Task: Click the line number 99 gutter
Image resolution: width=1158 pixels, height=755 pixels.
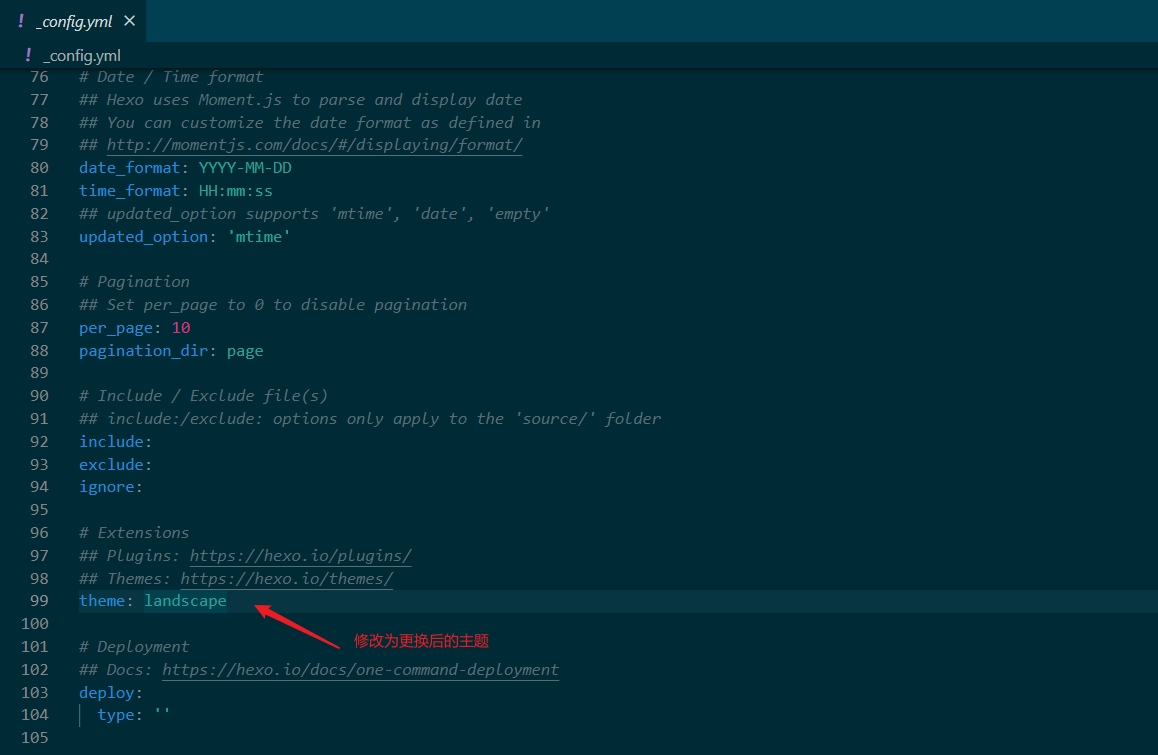Action: (38, 601)
